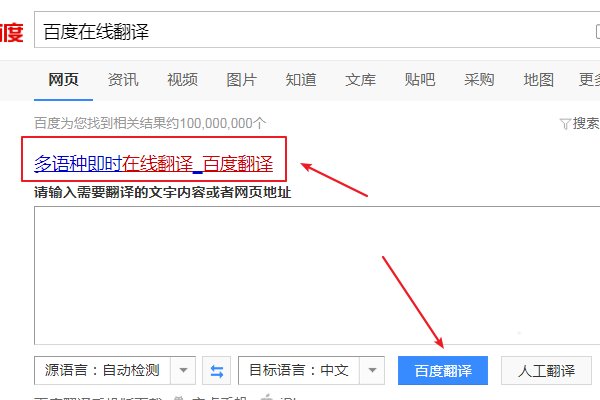Image resolution: width=600 pixels, height=400 pixels.
Task: Open the 采购 tab
Action: (479, 80)
